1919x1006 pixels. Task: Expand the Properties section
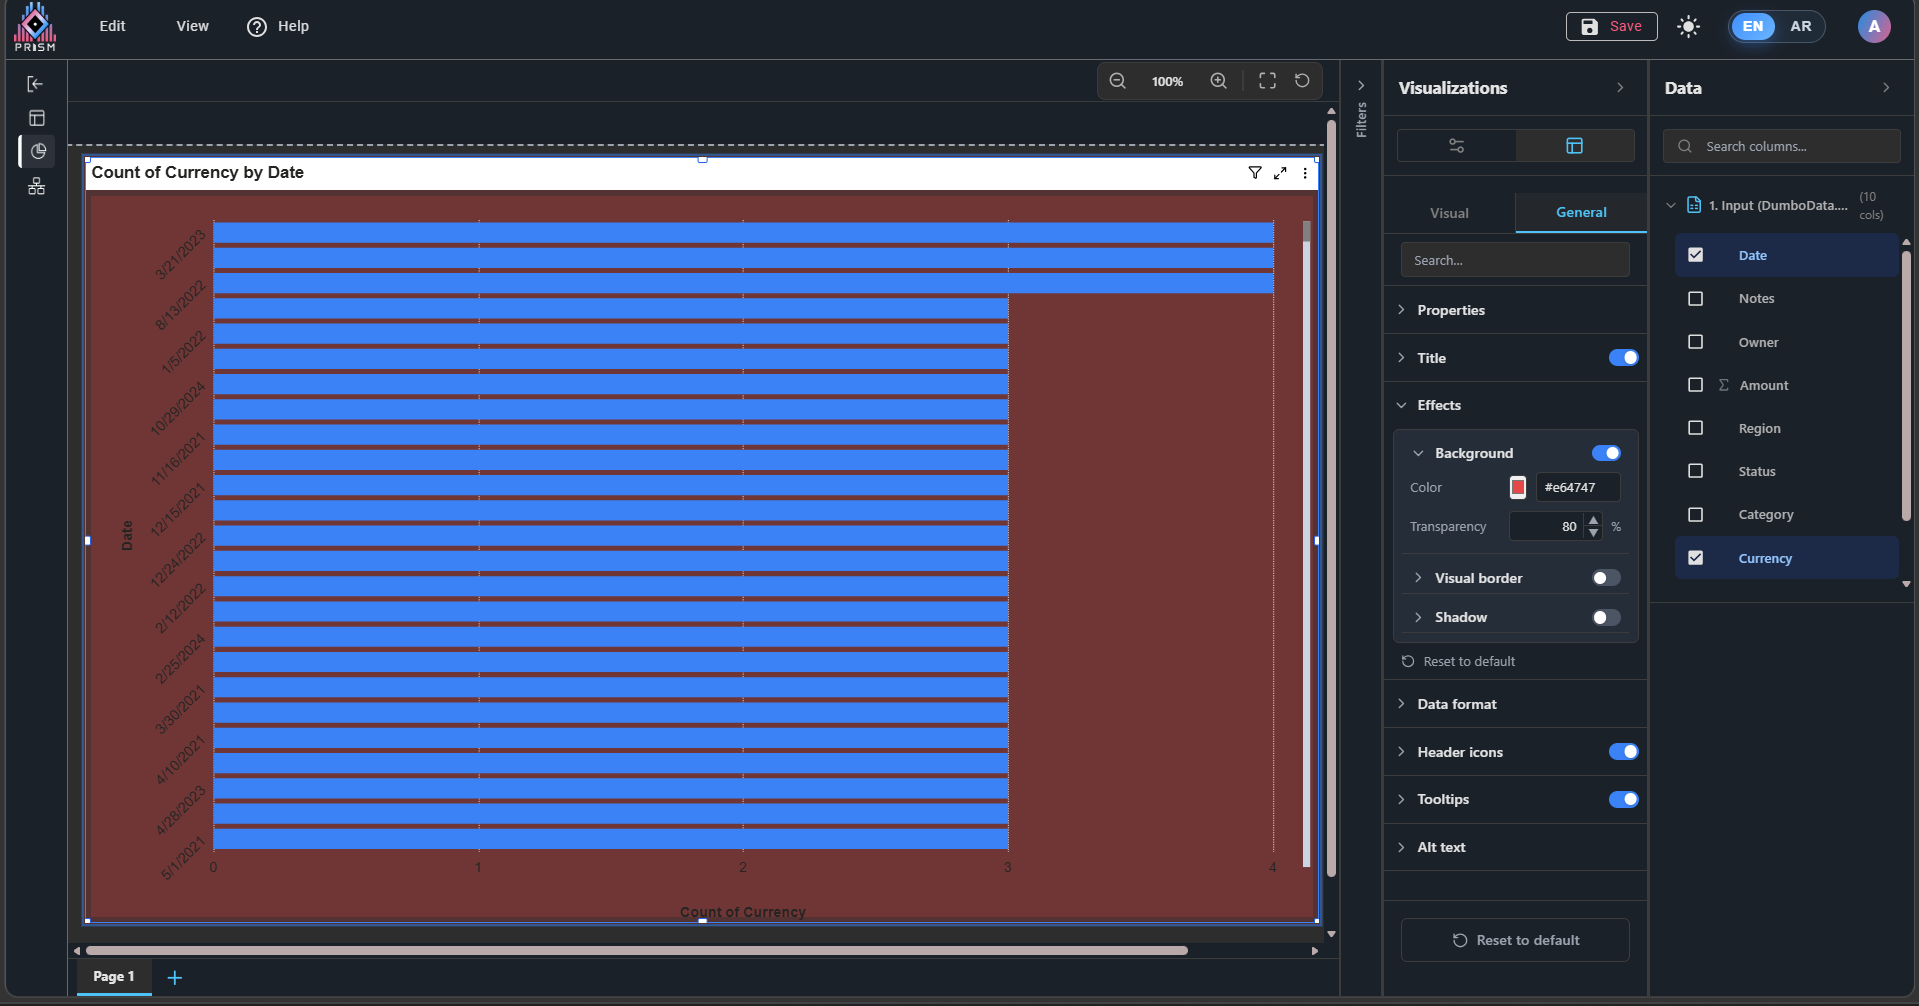point(1451,310)
